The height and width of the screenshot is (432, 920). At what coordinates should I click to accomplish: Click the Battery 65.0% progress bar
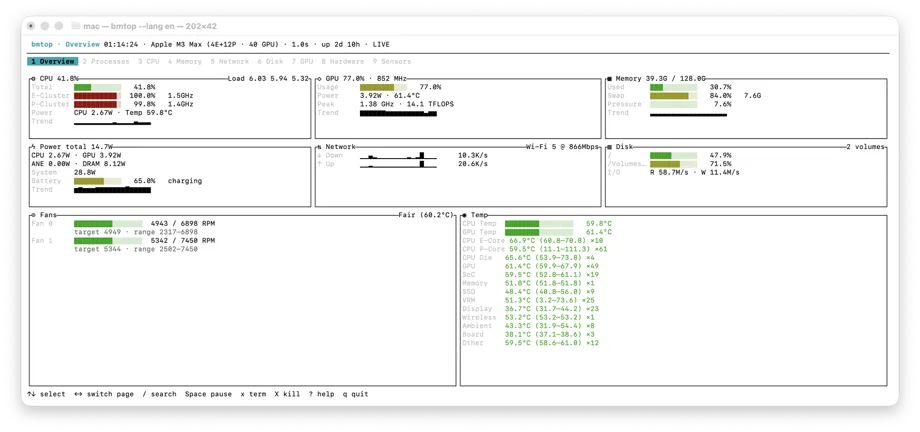coord(97,181)
